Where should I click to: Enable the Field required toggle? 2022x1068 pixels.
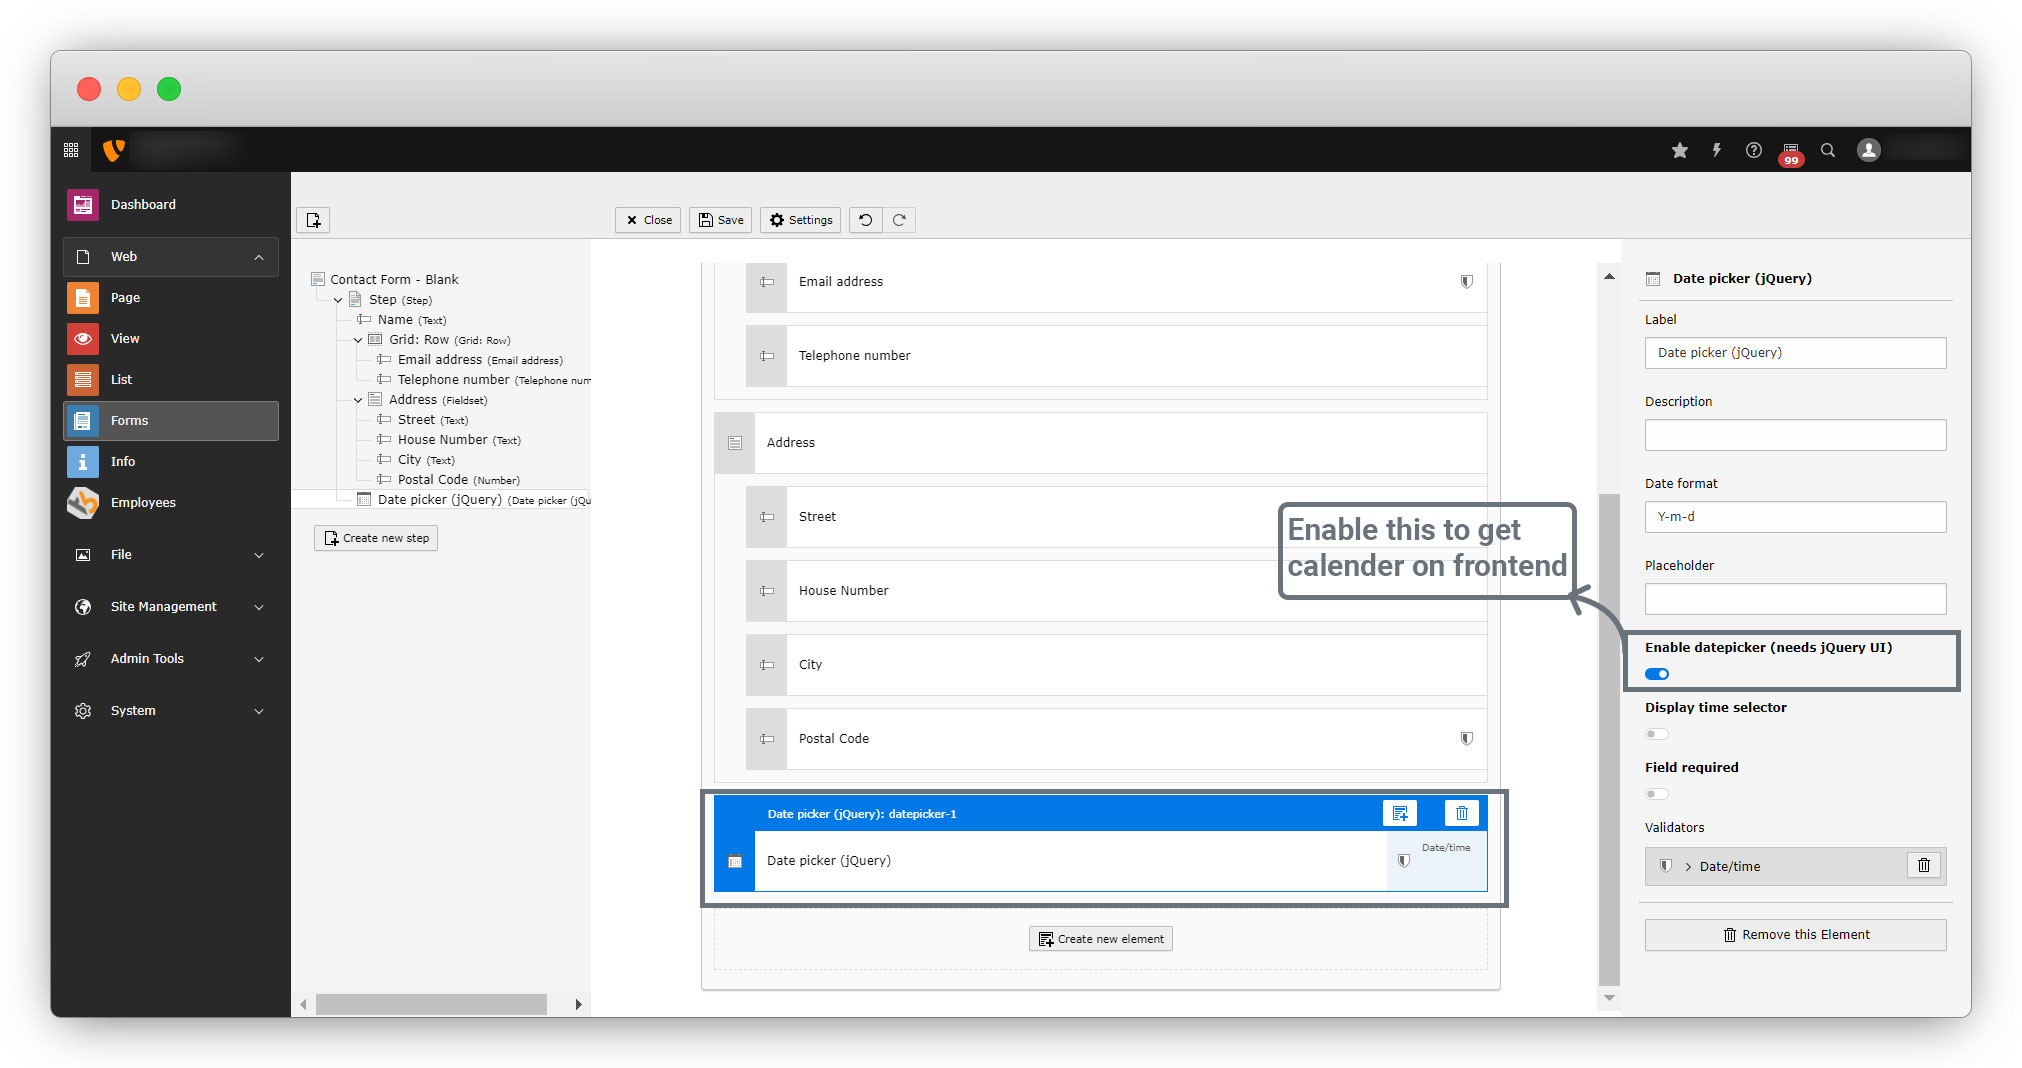[1657, 794]
